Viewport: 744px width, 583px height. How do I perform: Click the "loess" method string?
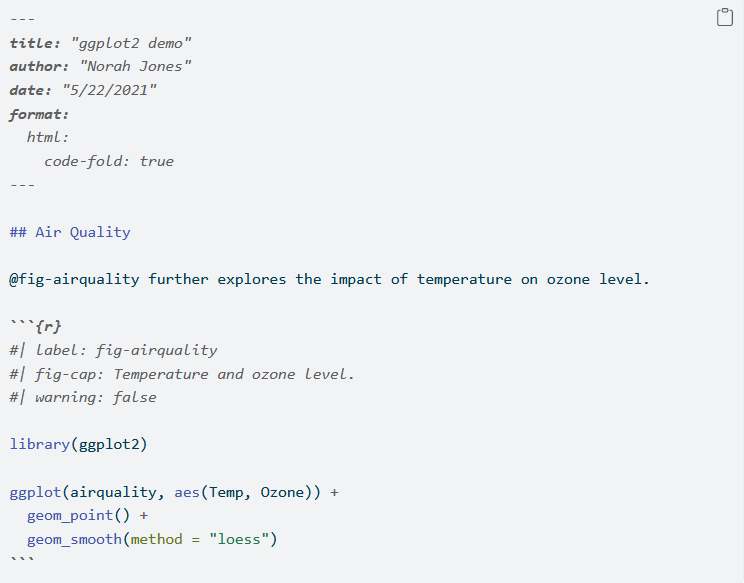pos(239,539)
